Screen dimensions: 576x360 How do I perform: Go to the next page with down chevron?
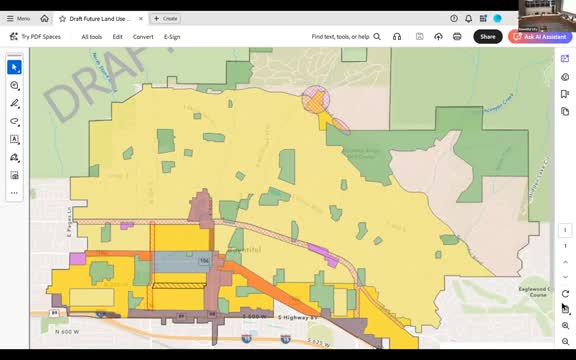pyautogui.click(x=565, y=277)
